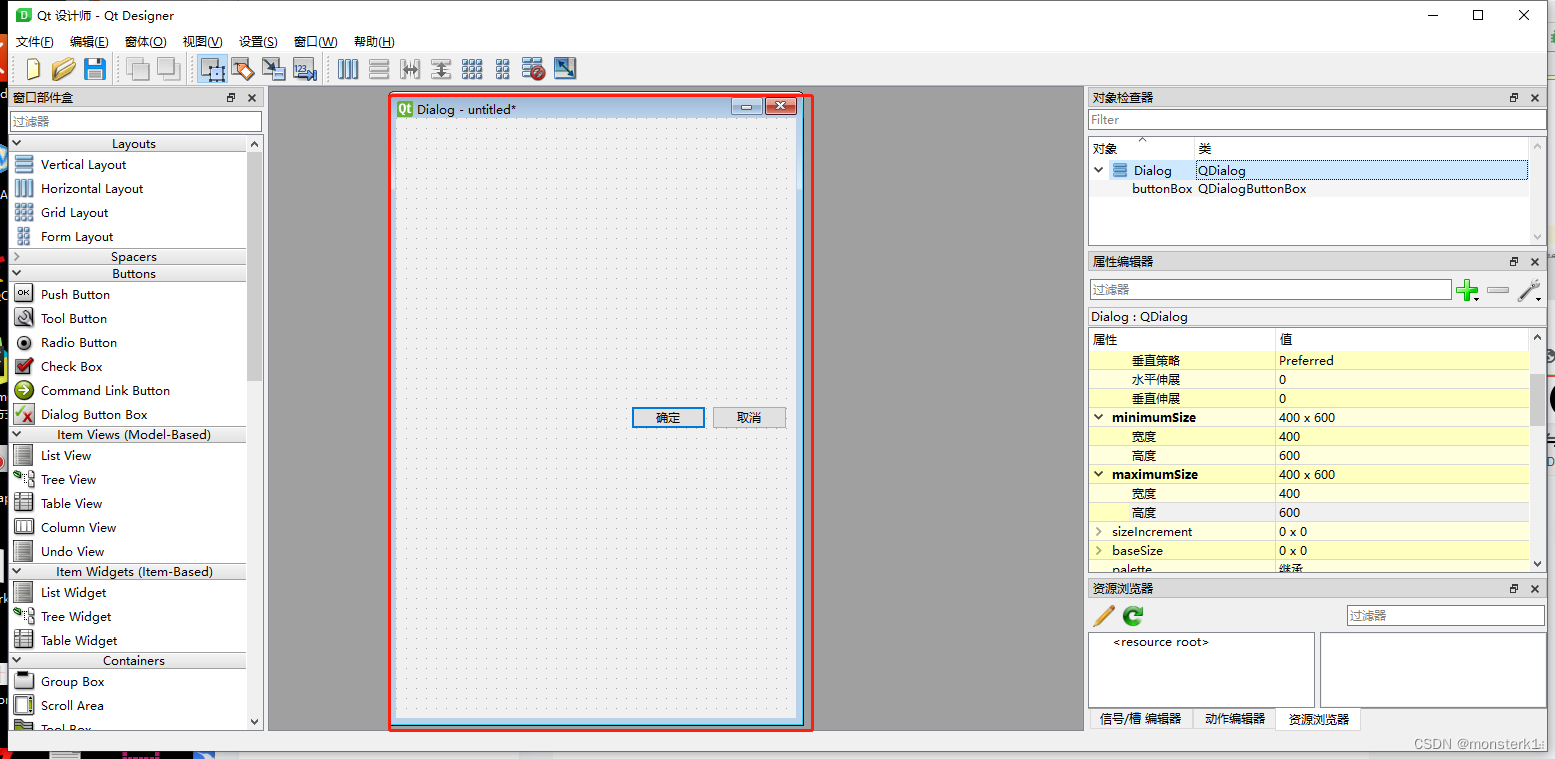Expand the sizeIncrement property
The width and height of the screenshot is (1555, 759).
pyautogui.click(x=1097, y=531)
